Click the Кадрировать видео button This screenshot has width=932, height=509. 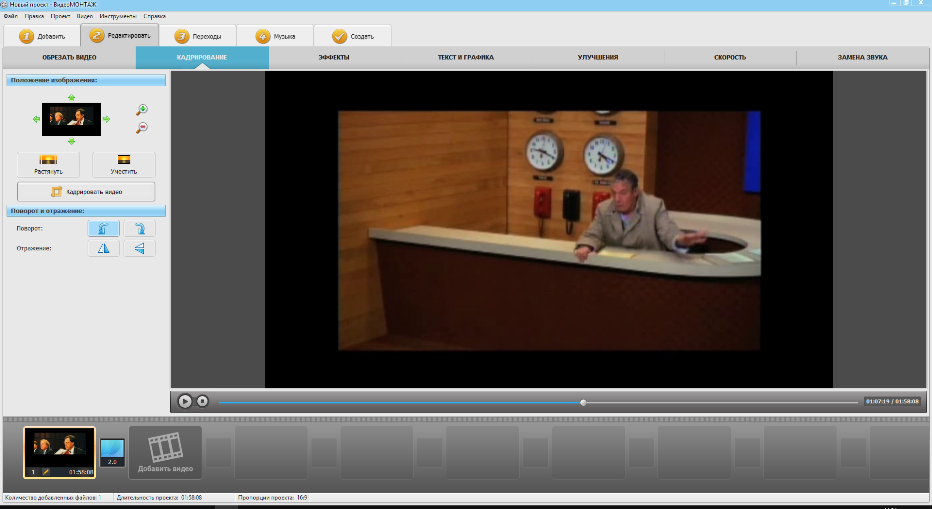pos(86,192)
